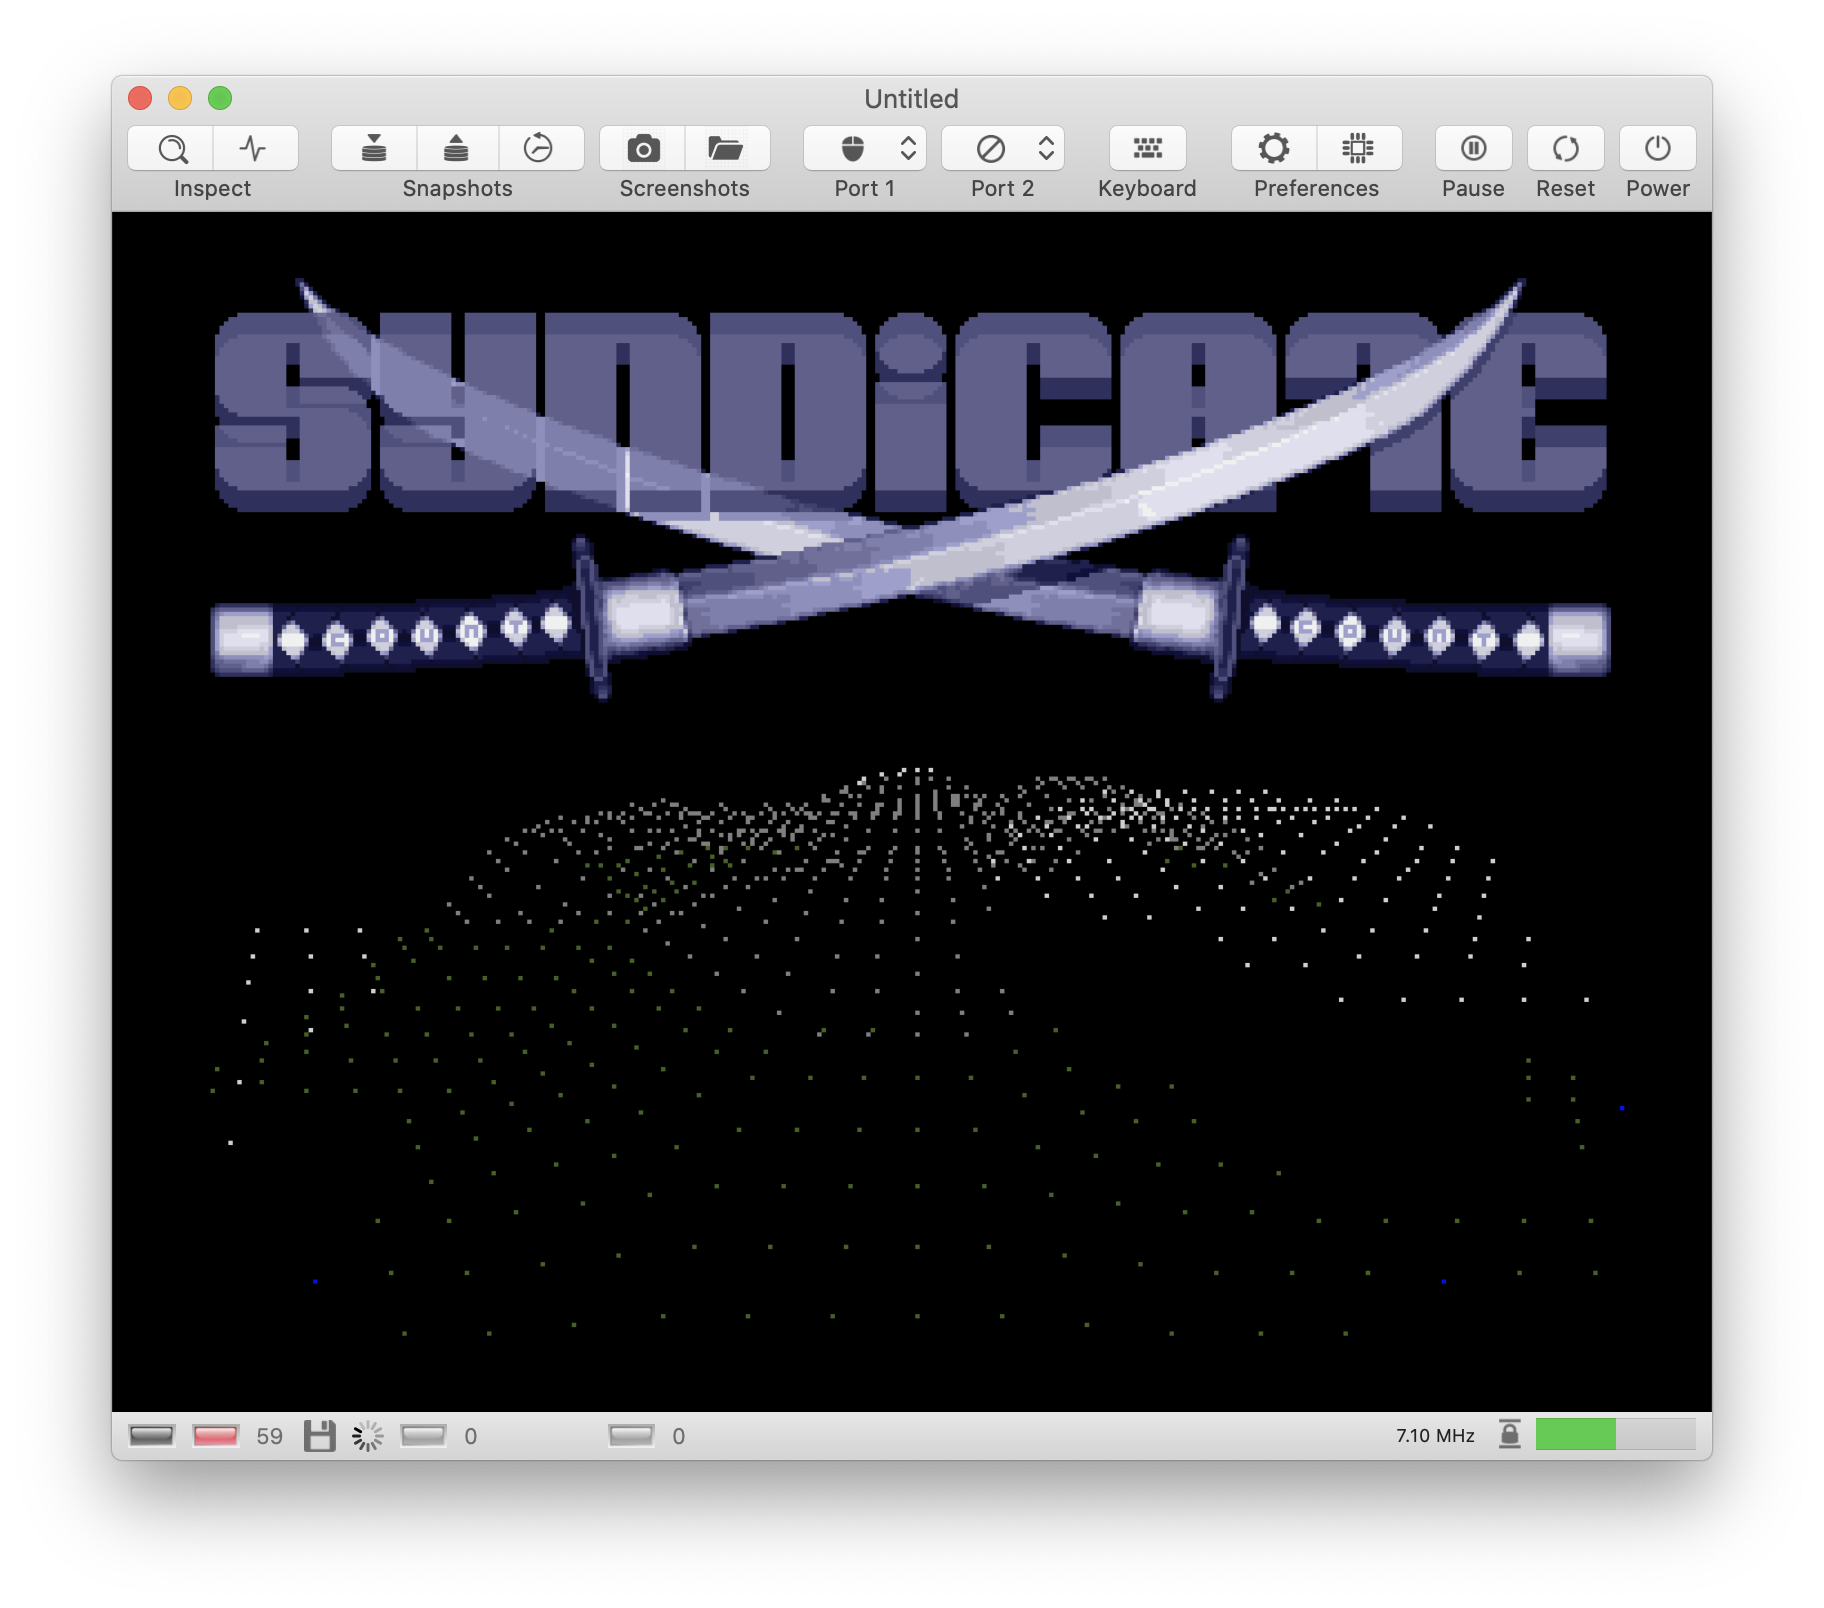Click the "Screenshots" toolbar label

pyautogui.click(x=685, y=189)
